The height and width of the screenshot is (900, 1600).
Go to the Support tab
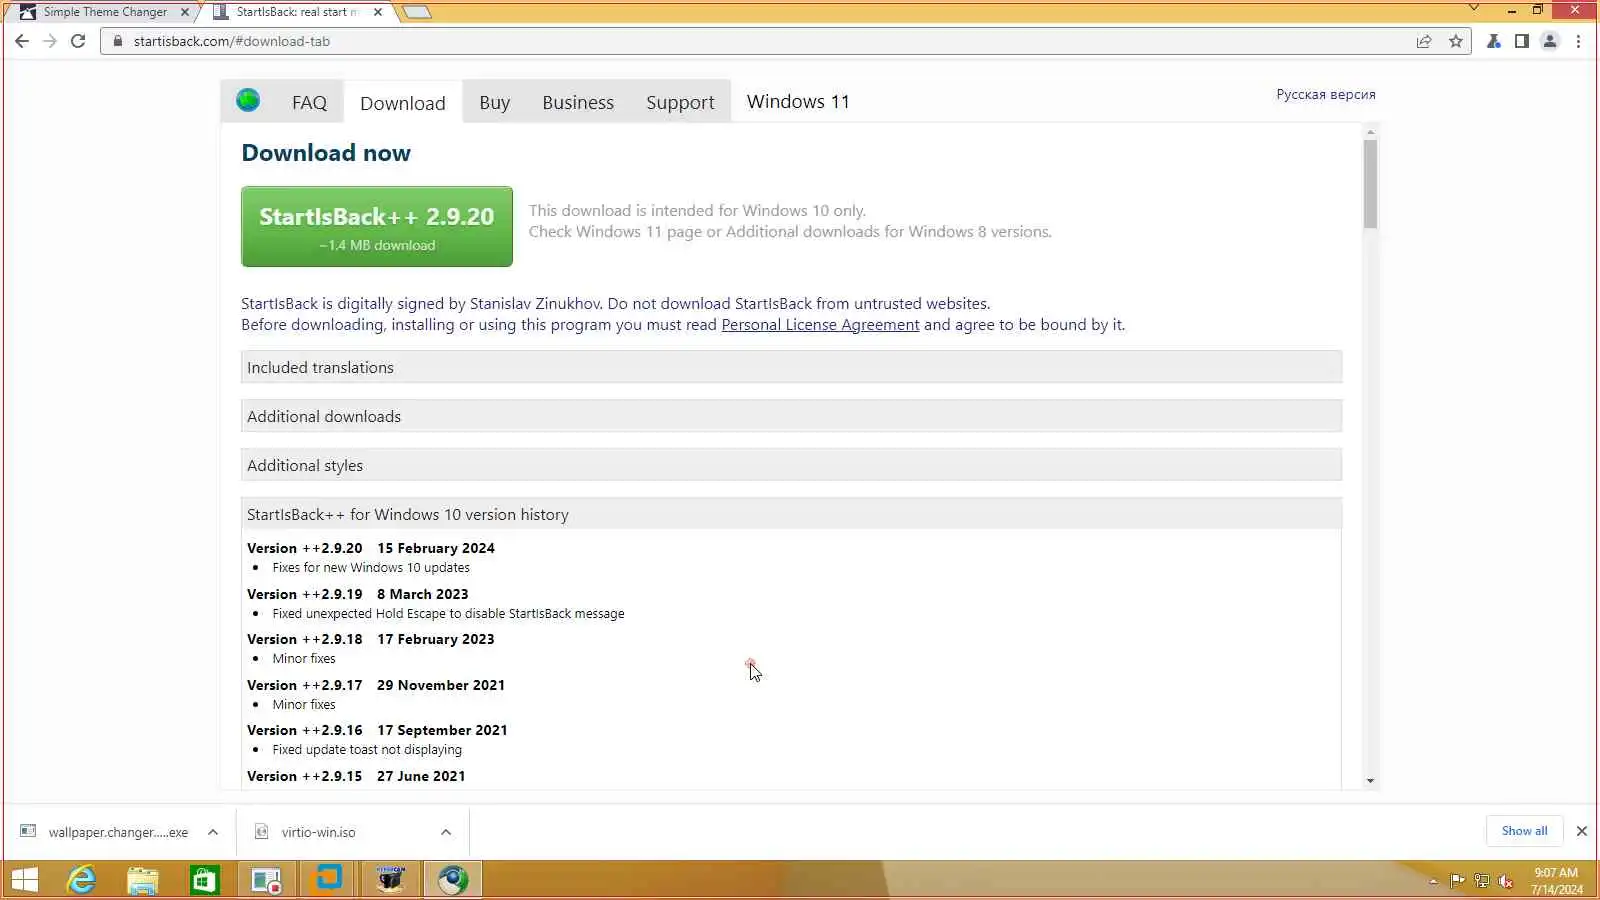click(x=680, y=102)
